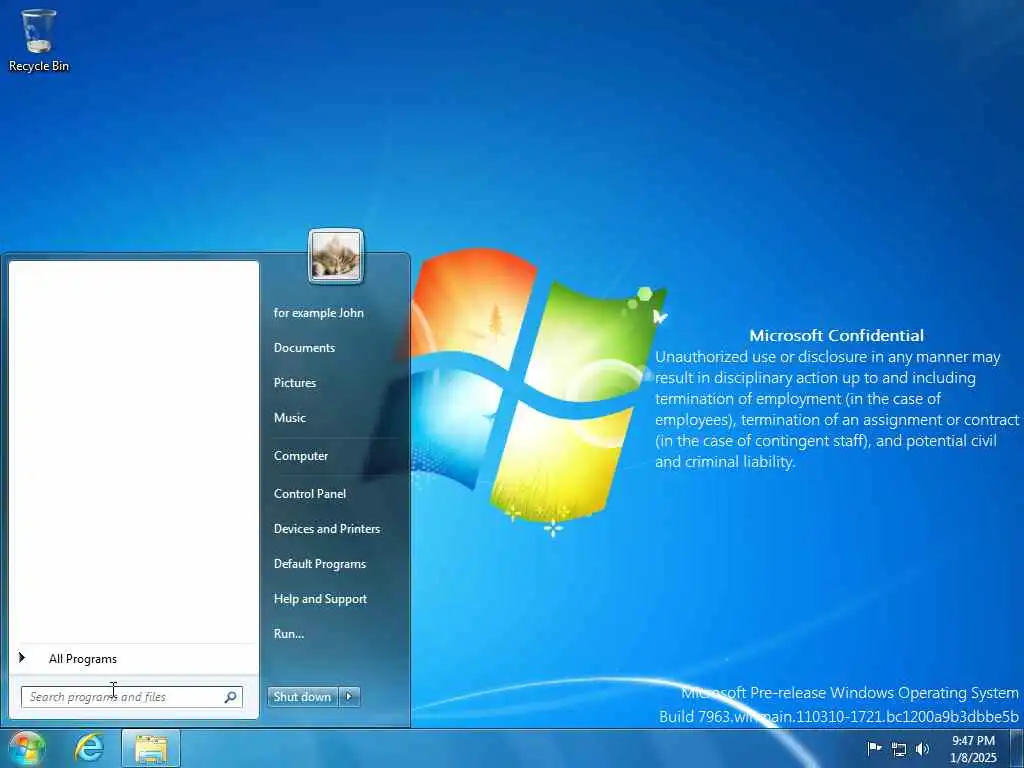
Task: Open the taskbar clock and date
Action: 973,749
